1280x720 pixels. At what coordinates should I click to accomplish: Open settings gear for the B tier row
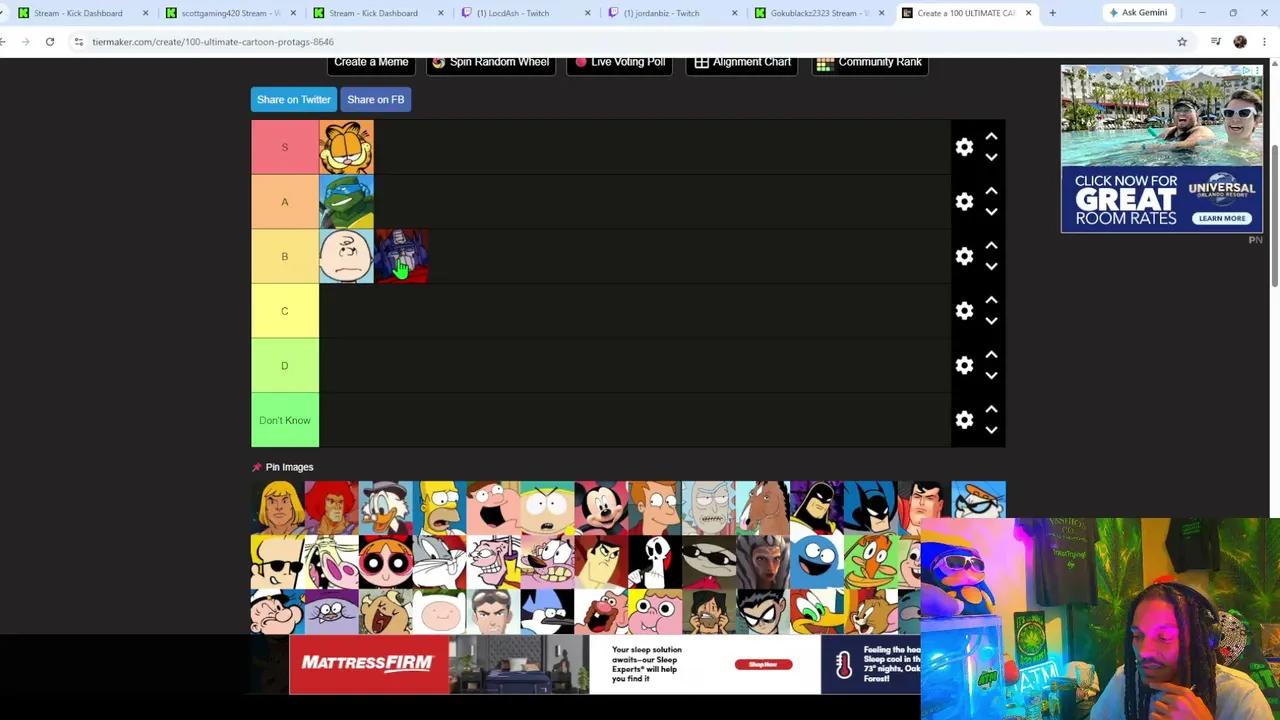[x=964, y=256]
